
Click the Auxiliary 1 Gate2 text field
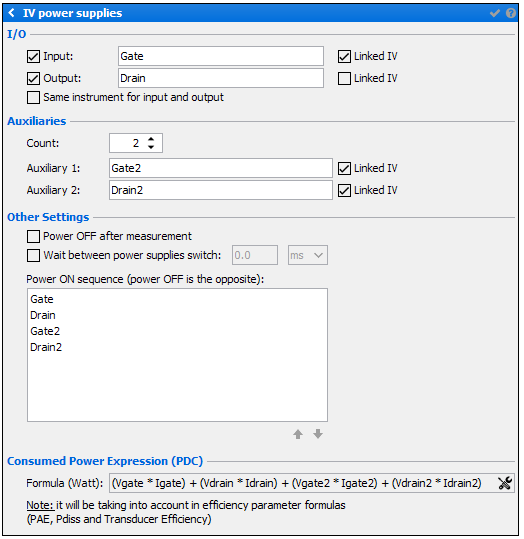[x=221, y=168]
